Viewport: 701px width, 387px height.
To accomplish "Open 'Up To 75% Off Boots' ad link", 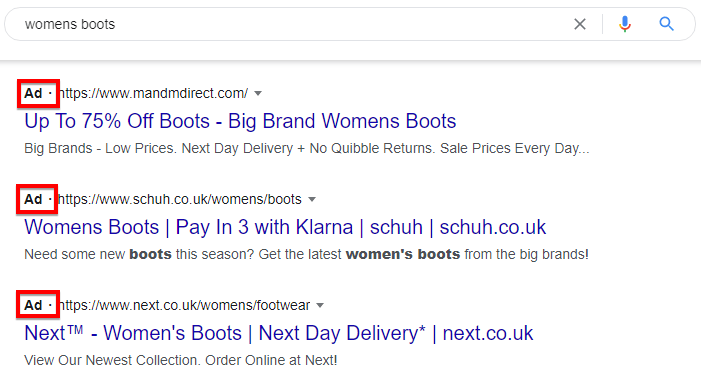I will tap(240, 121).
